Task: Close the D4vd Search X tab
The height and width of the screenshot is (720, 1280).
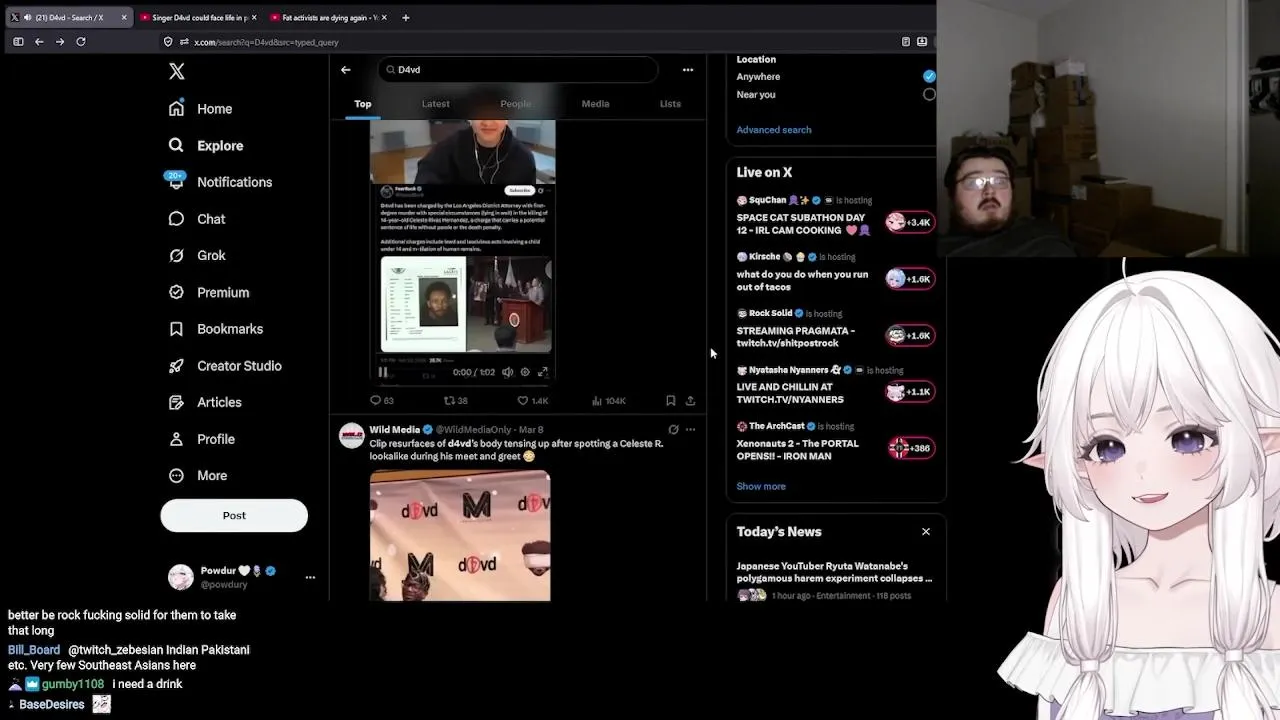Action: tap(124, 17)
